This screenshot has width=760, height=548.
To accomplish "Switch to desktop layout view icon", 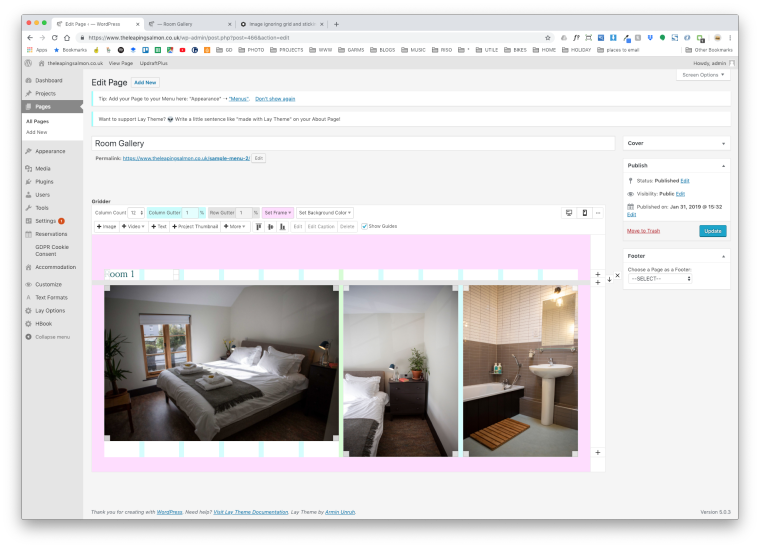I will pyautogui.click(x=569, y=213).
